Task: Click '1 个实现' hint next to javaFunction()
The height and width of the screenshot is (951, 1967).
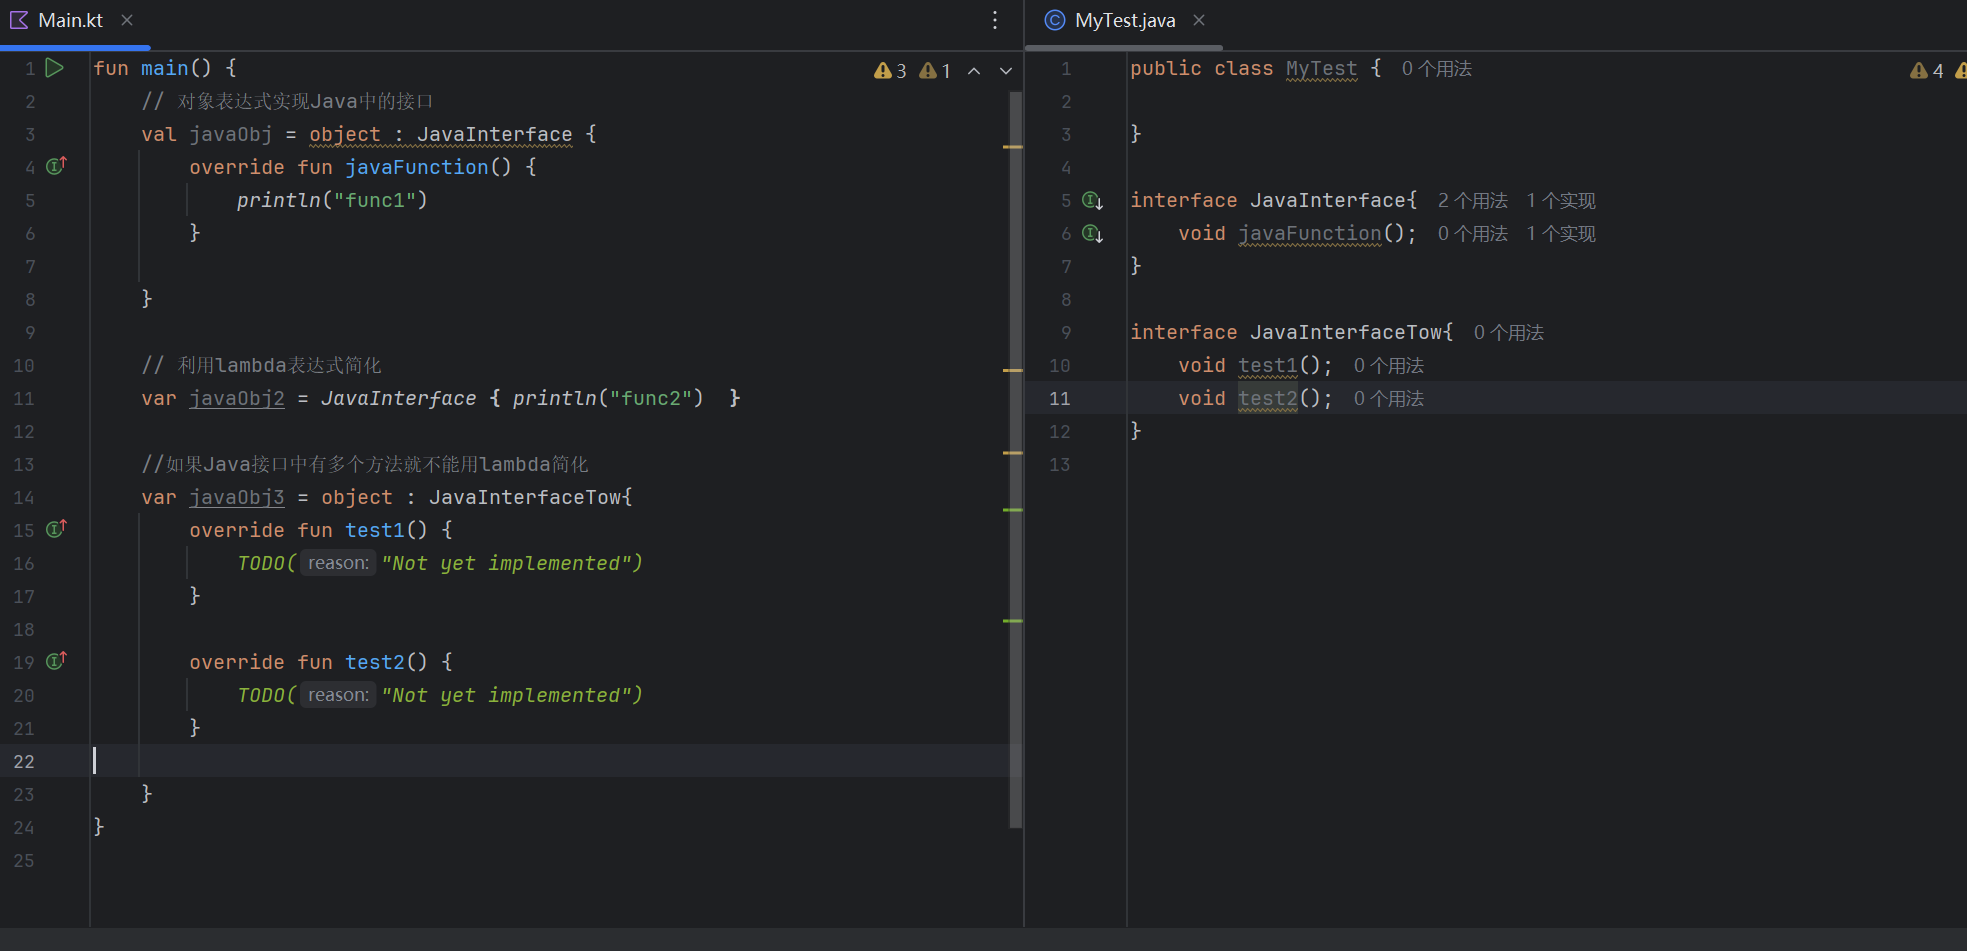Action: (x=1561, y=234)
